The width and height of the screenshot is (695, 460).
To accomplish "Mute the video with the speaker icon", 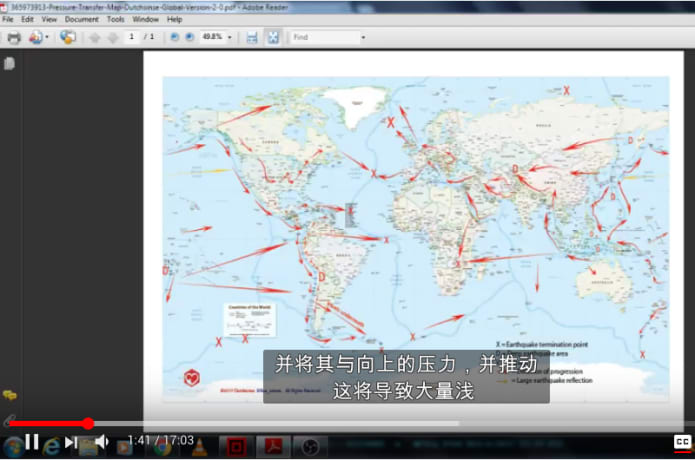I will [x=102, y=441].
